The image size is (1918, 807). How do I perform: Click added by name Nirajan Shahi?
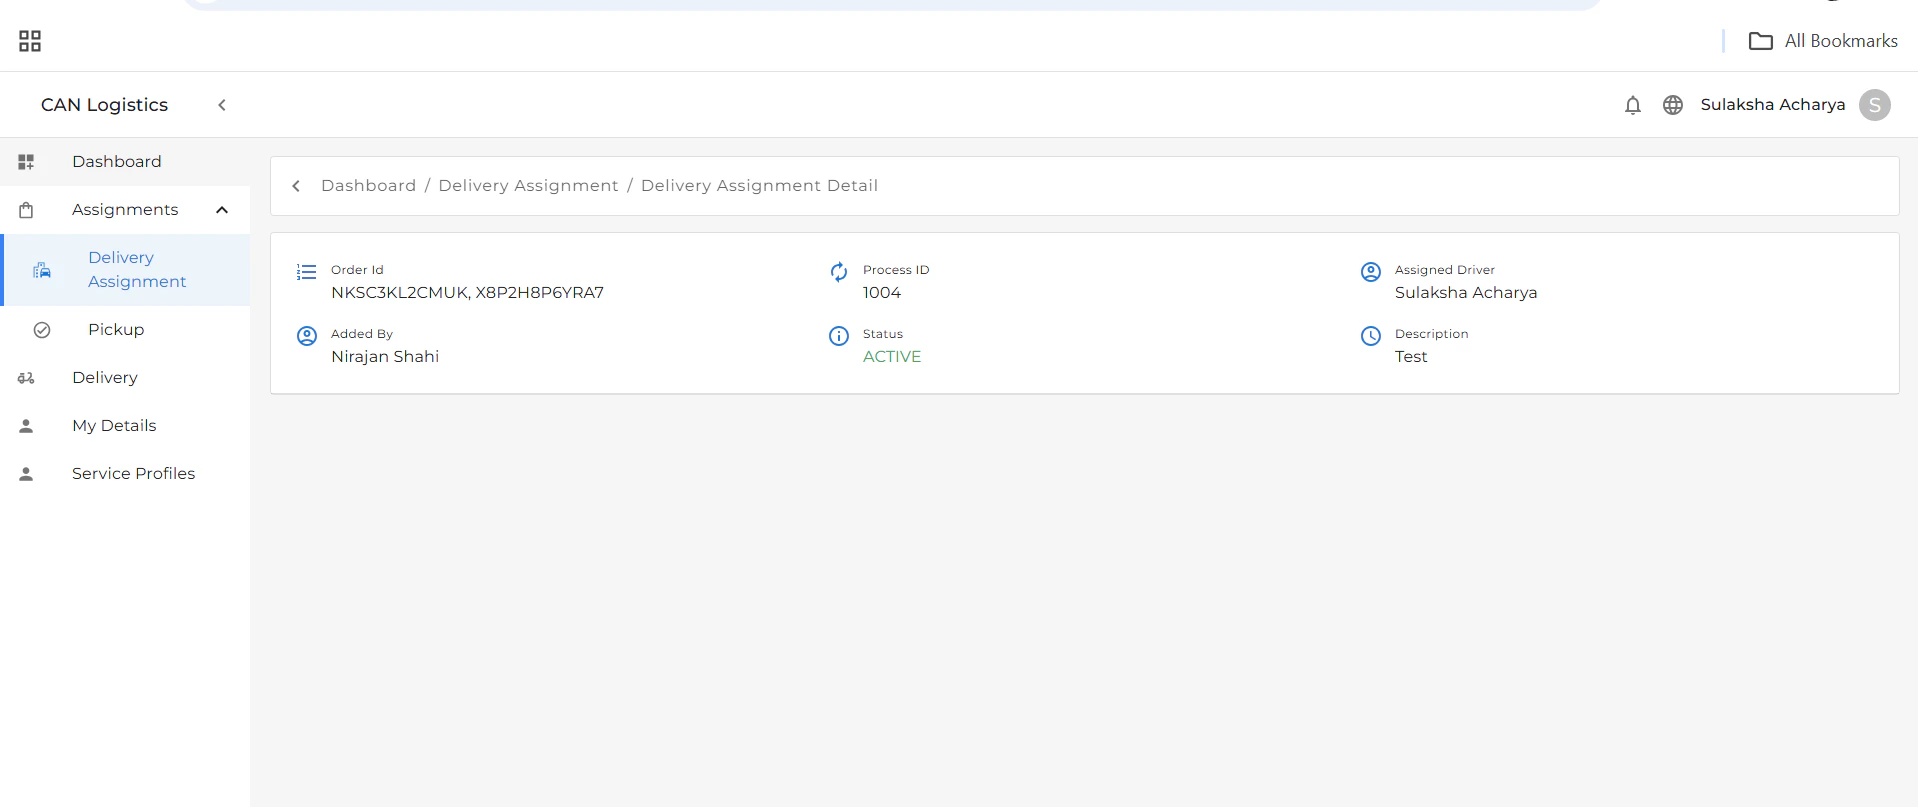[x=385, y=357]
